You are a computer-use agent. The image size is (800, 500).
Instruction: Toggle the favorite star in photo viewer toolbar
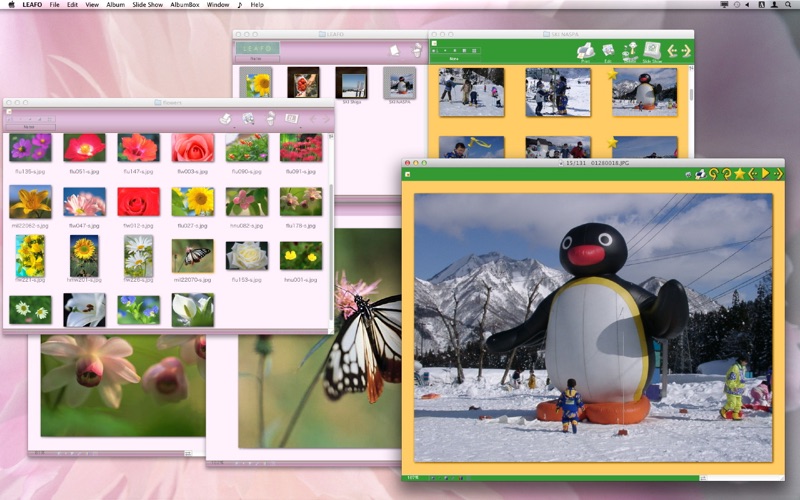[739, 174]
